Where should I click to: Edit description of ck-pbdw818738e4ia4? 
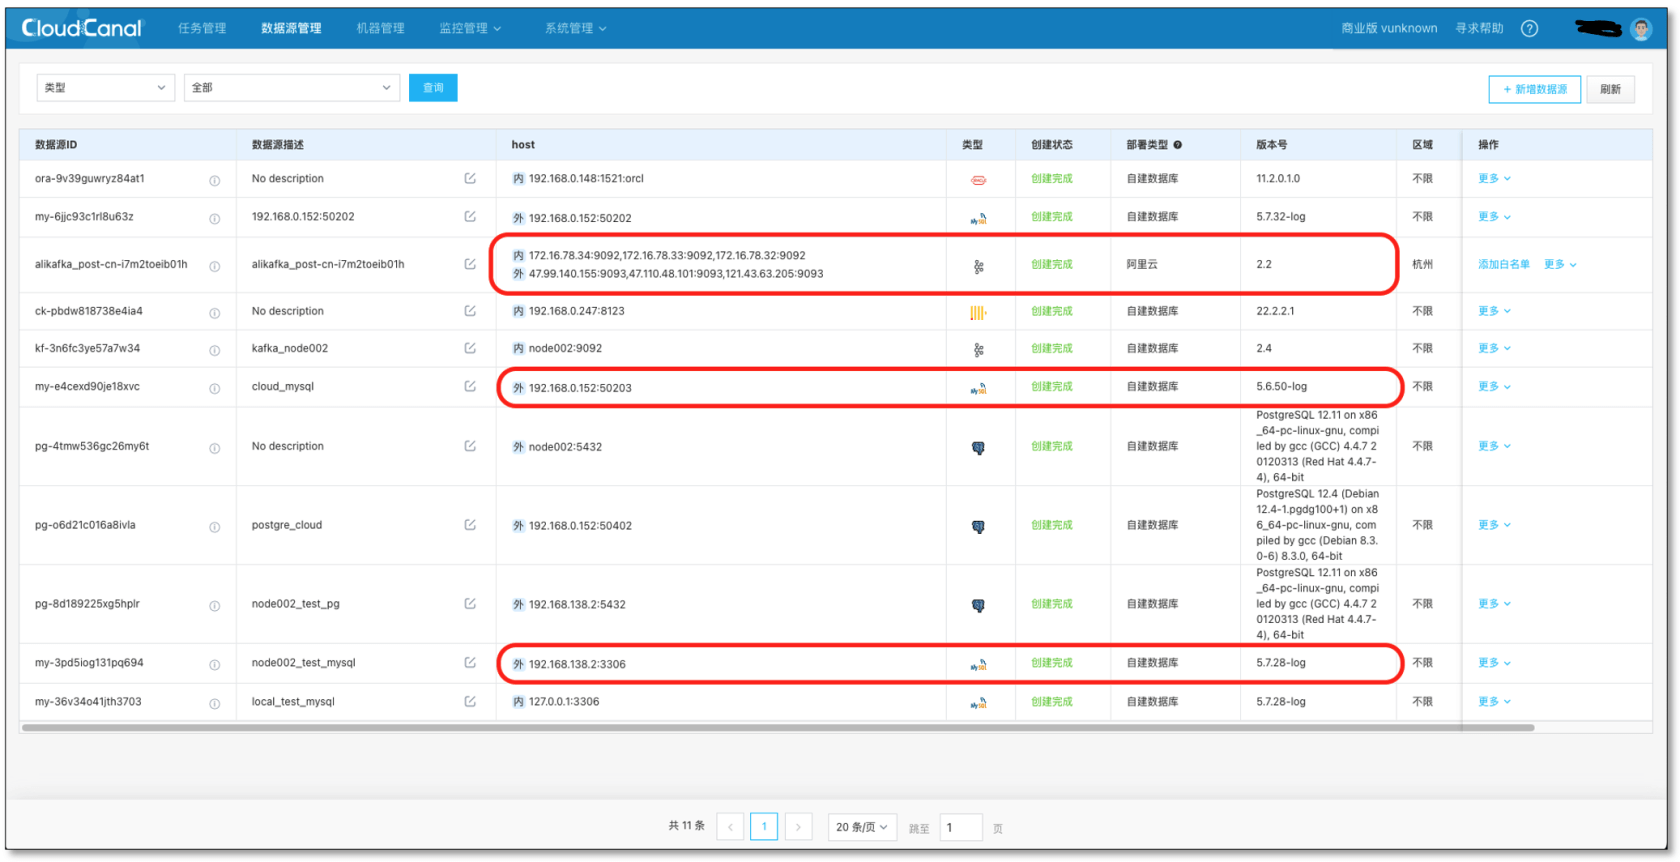470,311
